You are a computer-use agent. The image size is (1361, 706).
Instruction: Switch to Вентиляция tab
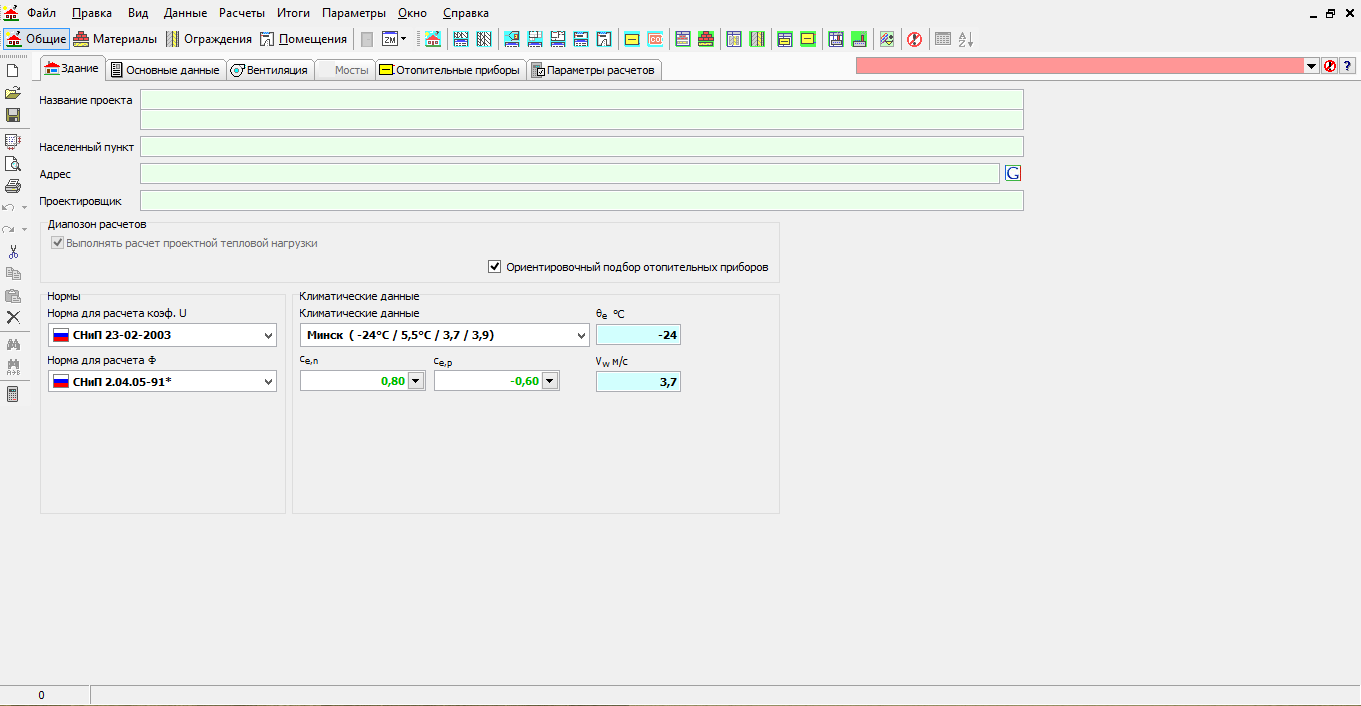(x=269, y=70)
